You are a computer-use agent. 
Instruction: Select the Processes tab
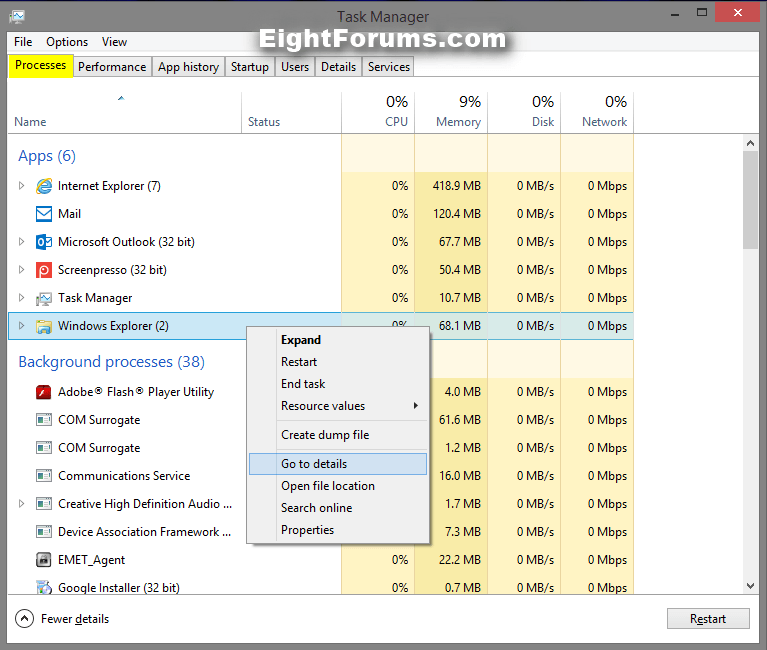click(41, 66)
